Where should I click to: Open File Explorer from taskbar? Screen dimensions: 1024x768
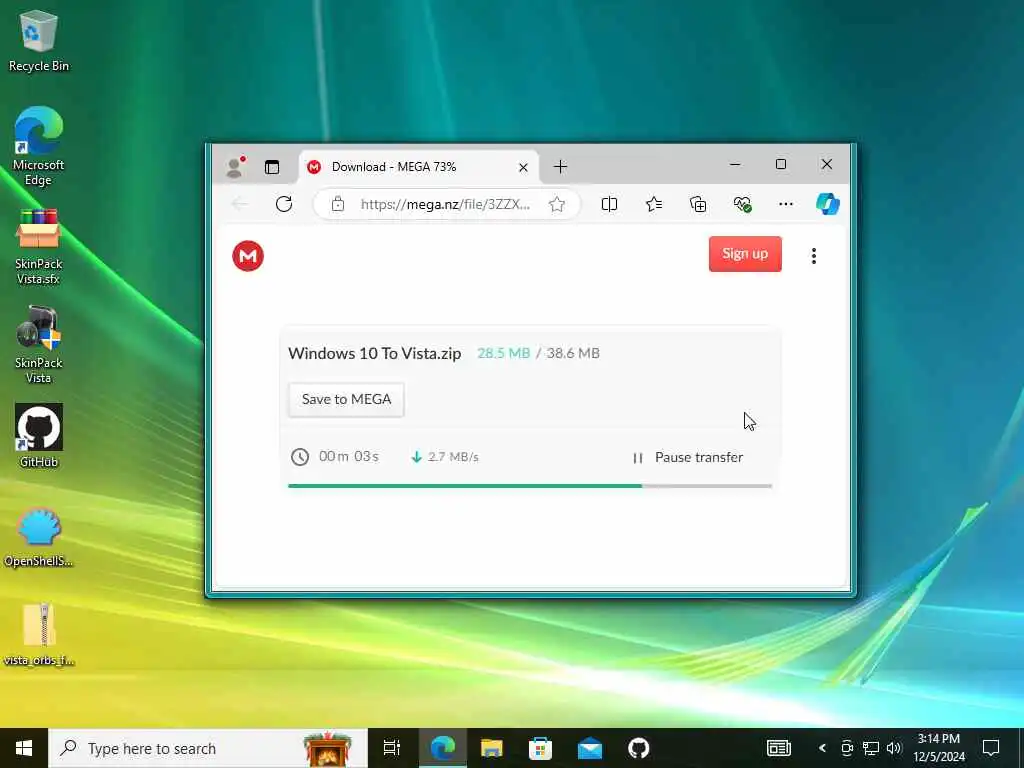(492, 748)
